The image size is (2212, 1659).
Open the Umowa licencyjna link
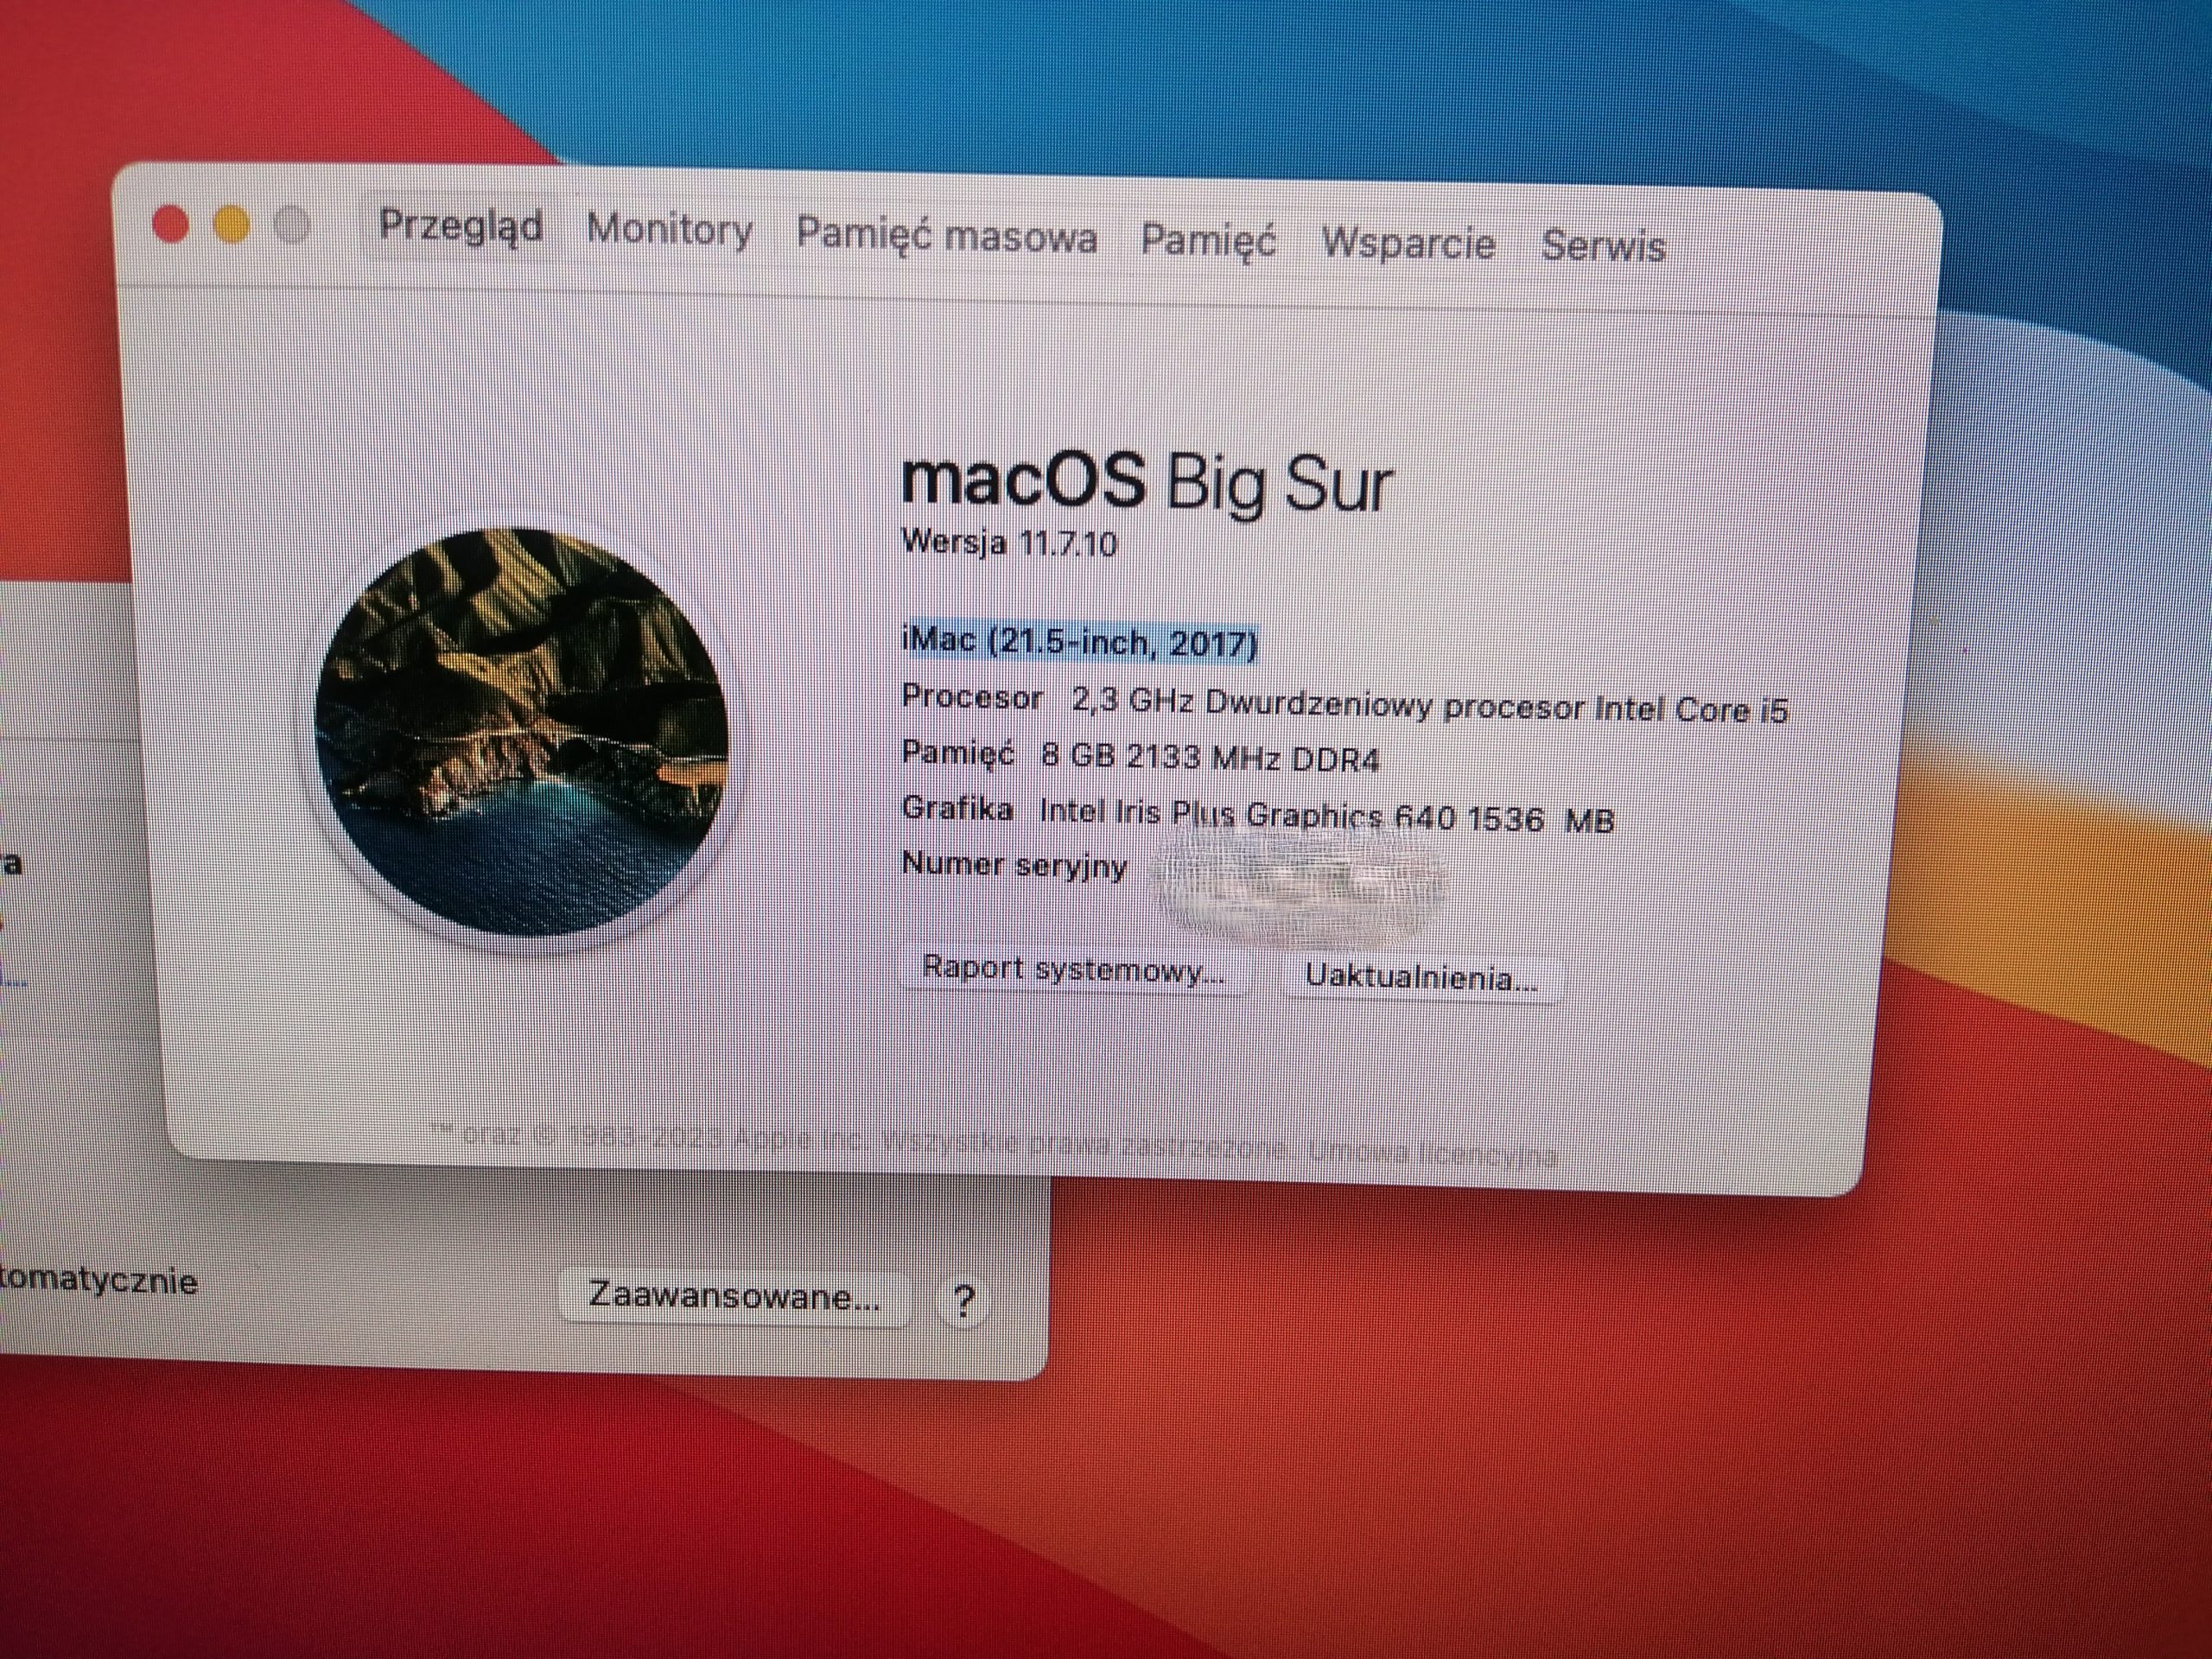[1432, 1153]
